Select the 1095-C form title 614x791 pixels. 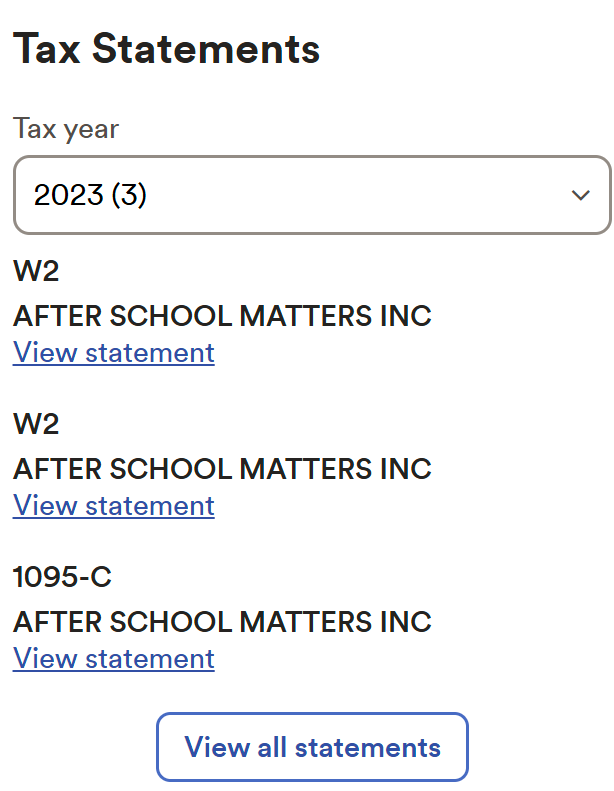point(62,577)
